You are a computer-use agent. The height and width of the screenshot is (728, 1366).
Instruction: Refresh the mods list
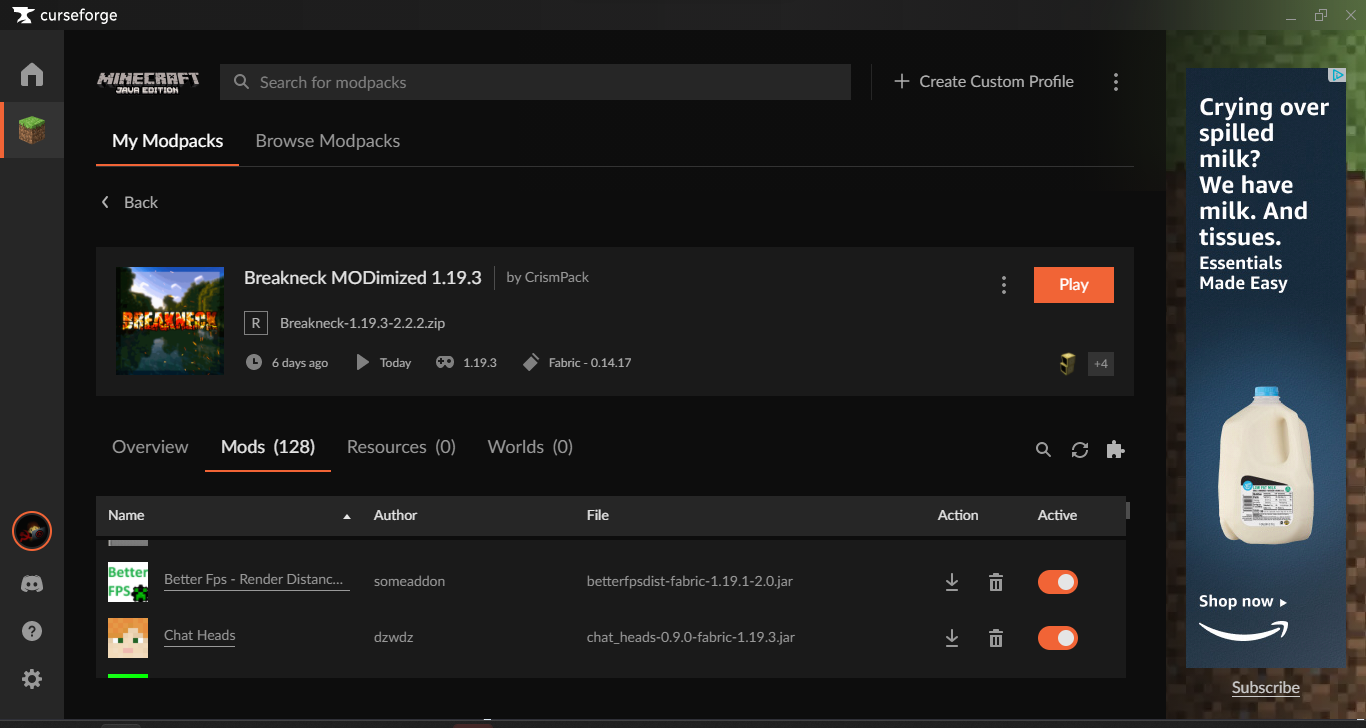[x=1080, y=450]
